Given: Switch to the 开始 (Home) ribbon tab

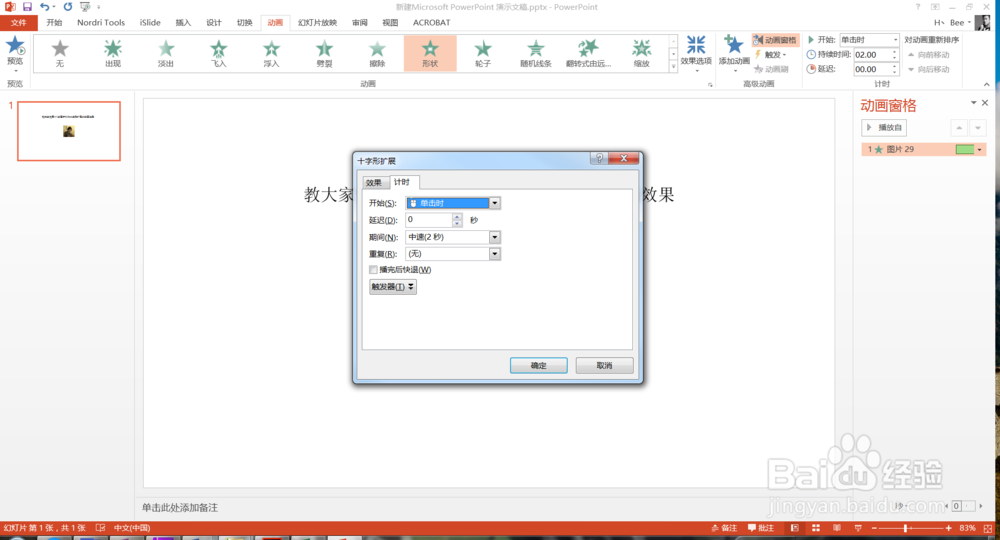Looking at the screenshot, I should tap(54, 22).
